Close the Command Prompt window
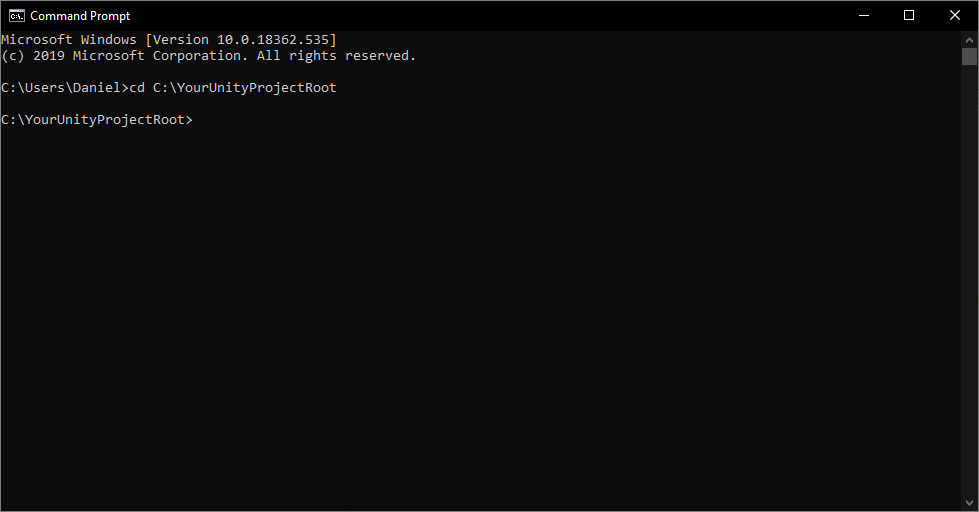The height and width of the screenshot is (512, 979). 955,16
